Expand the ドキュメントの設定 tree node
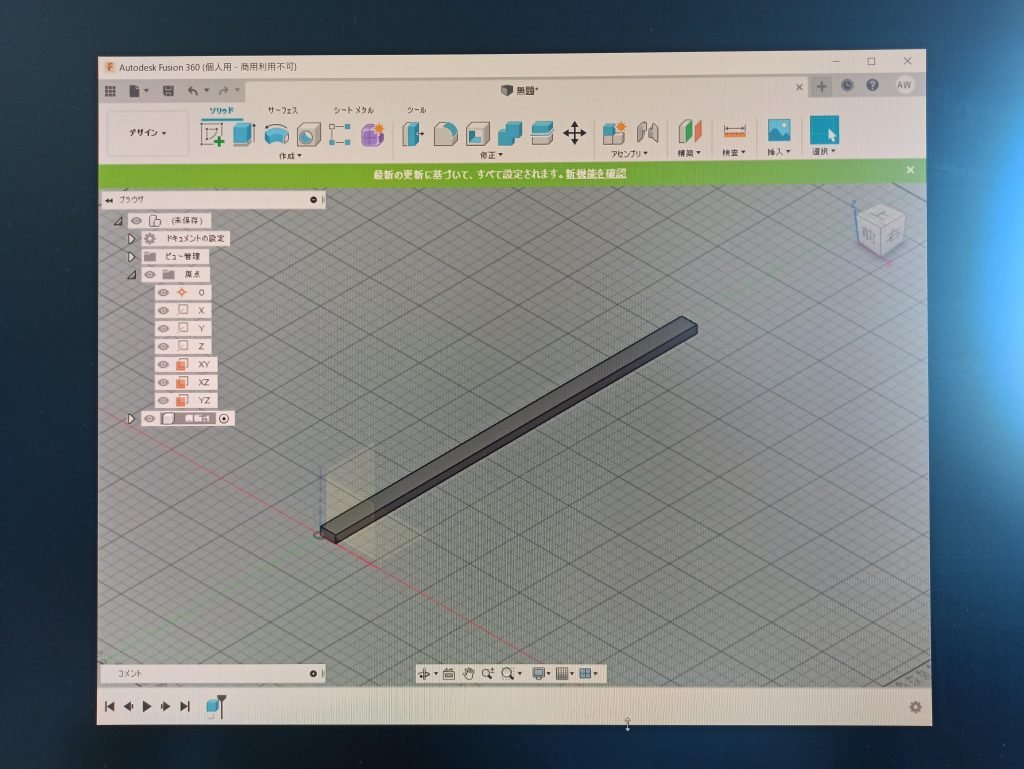This screenshot has width=1024, height=769. click(131, 239)
